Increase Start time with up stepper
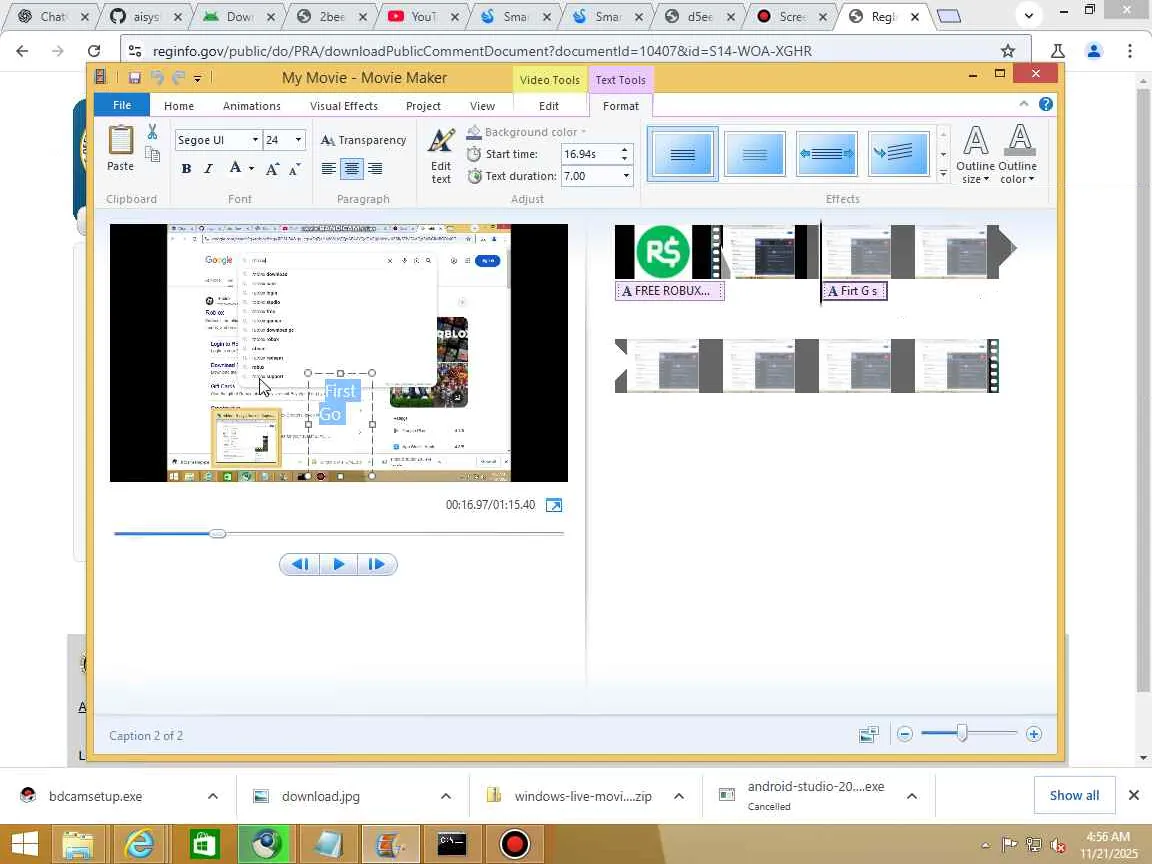Viewport: 1152px width, 864px height. [624, 150]
